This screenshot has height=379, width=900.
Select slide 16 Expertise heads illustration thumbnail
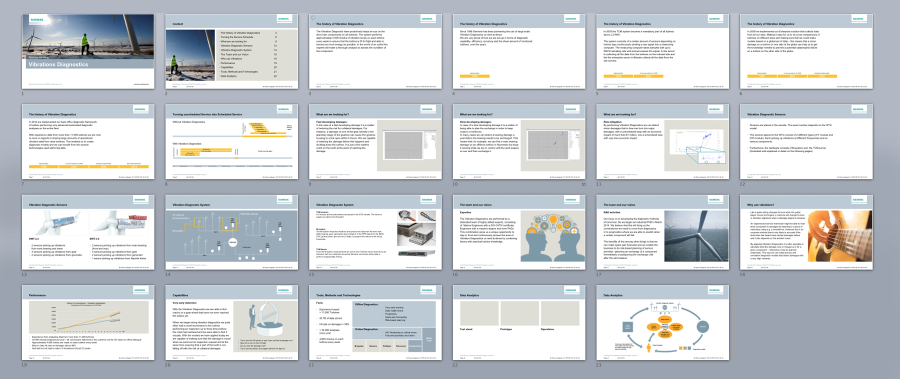pos(518,233)
